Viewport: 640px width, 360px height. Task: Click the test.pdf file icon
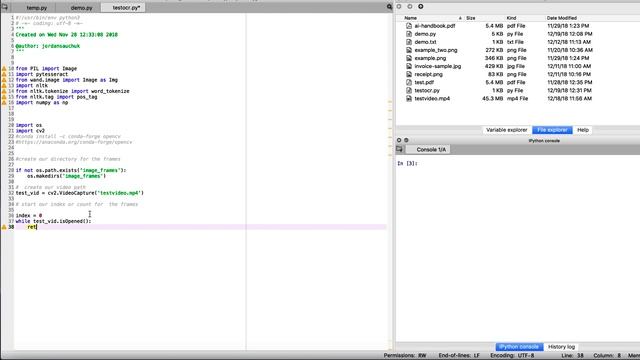pos(409,82)
